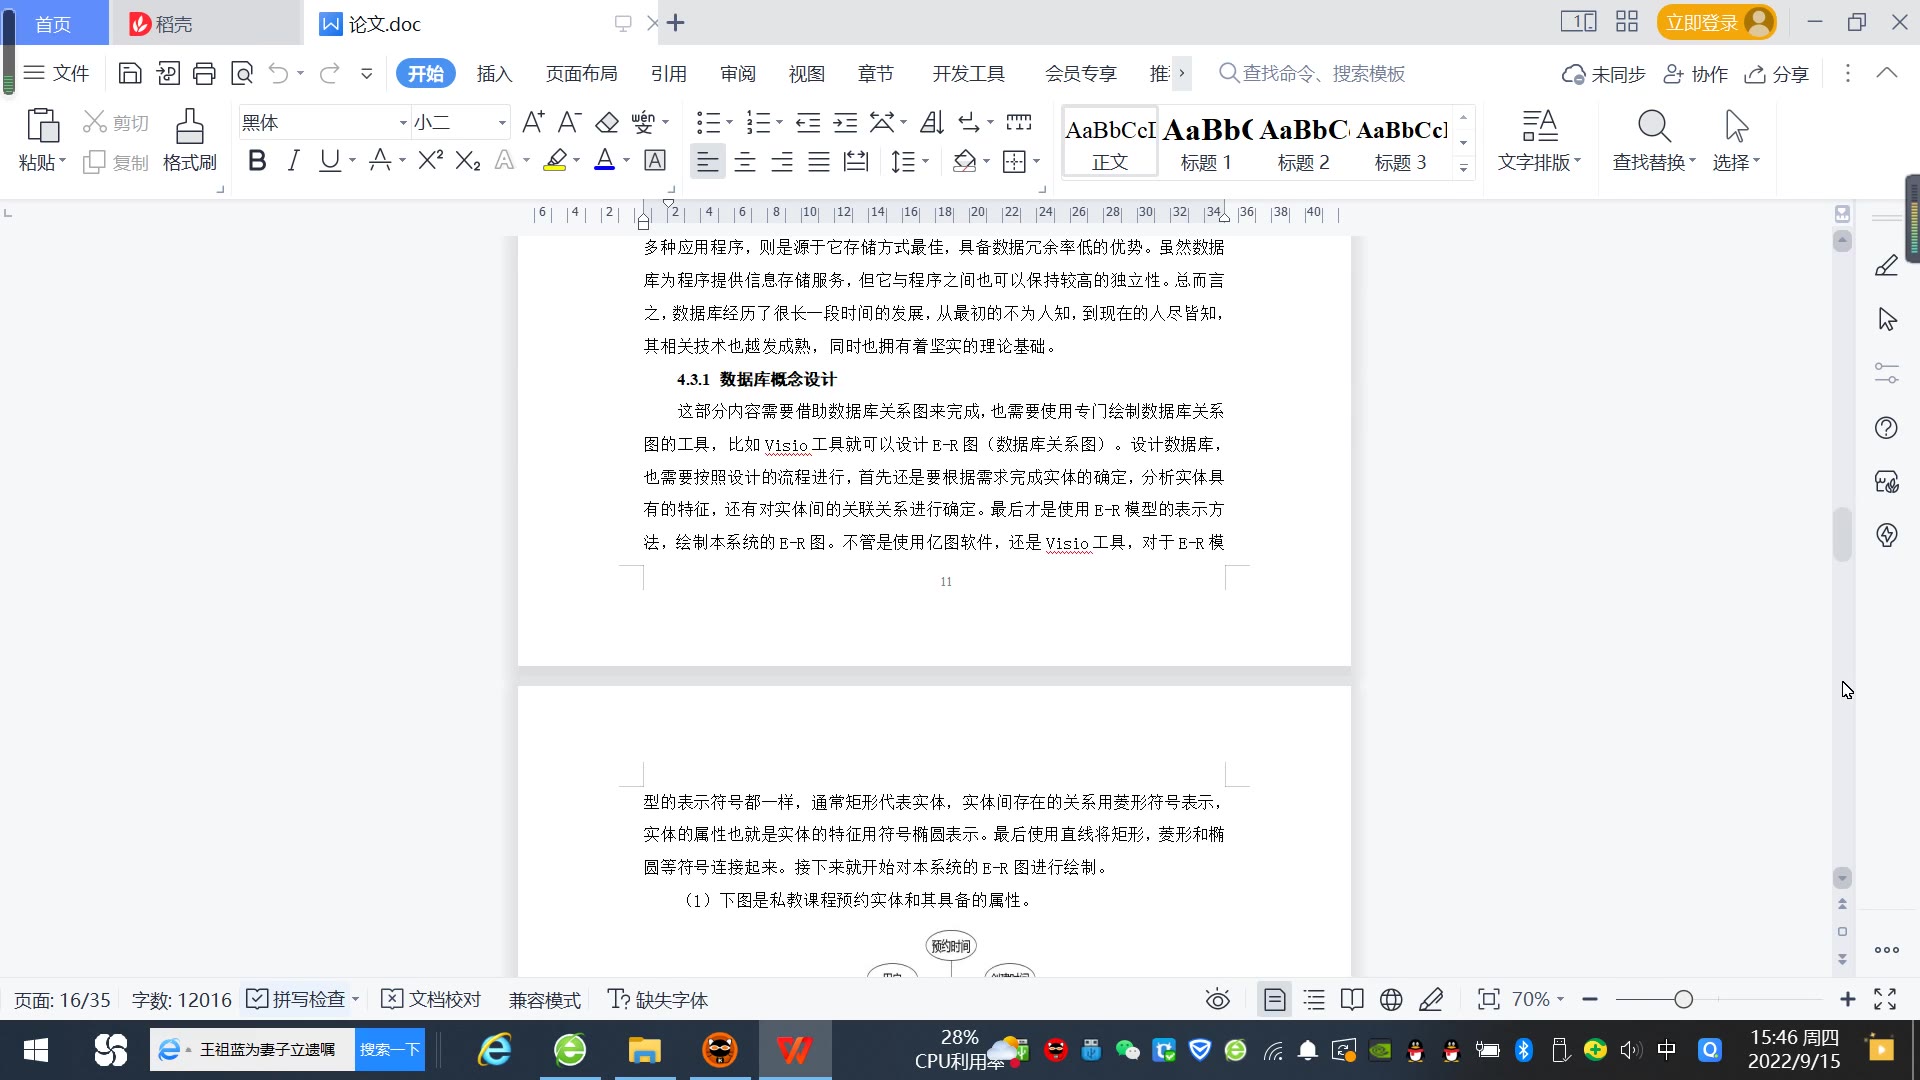Click the Character border icon
Viewport: 1920px width, 1080px height.
pos(655,160)
